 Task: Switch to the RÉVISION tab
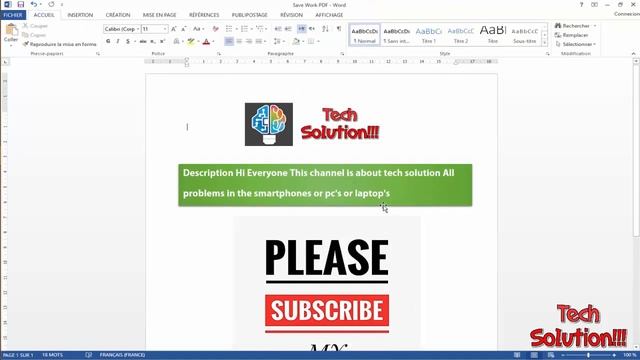pyautogui.click(x=291, y=15)
